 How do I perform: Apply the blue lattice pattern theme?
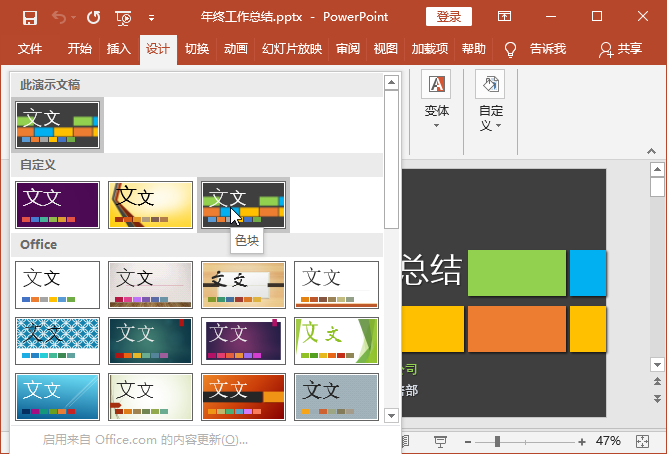click(x=57, y=341)
